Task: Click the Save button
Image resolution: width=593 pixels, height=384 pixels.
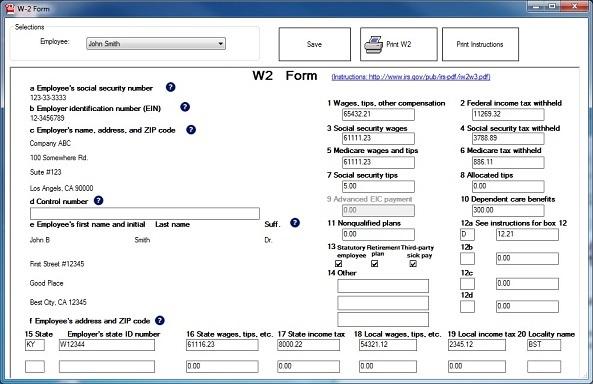Action: click(x=315, y=44)
